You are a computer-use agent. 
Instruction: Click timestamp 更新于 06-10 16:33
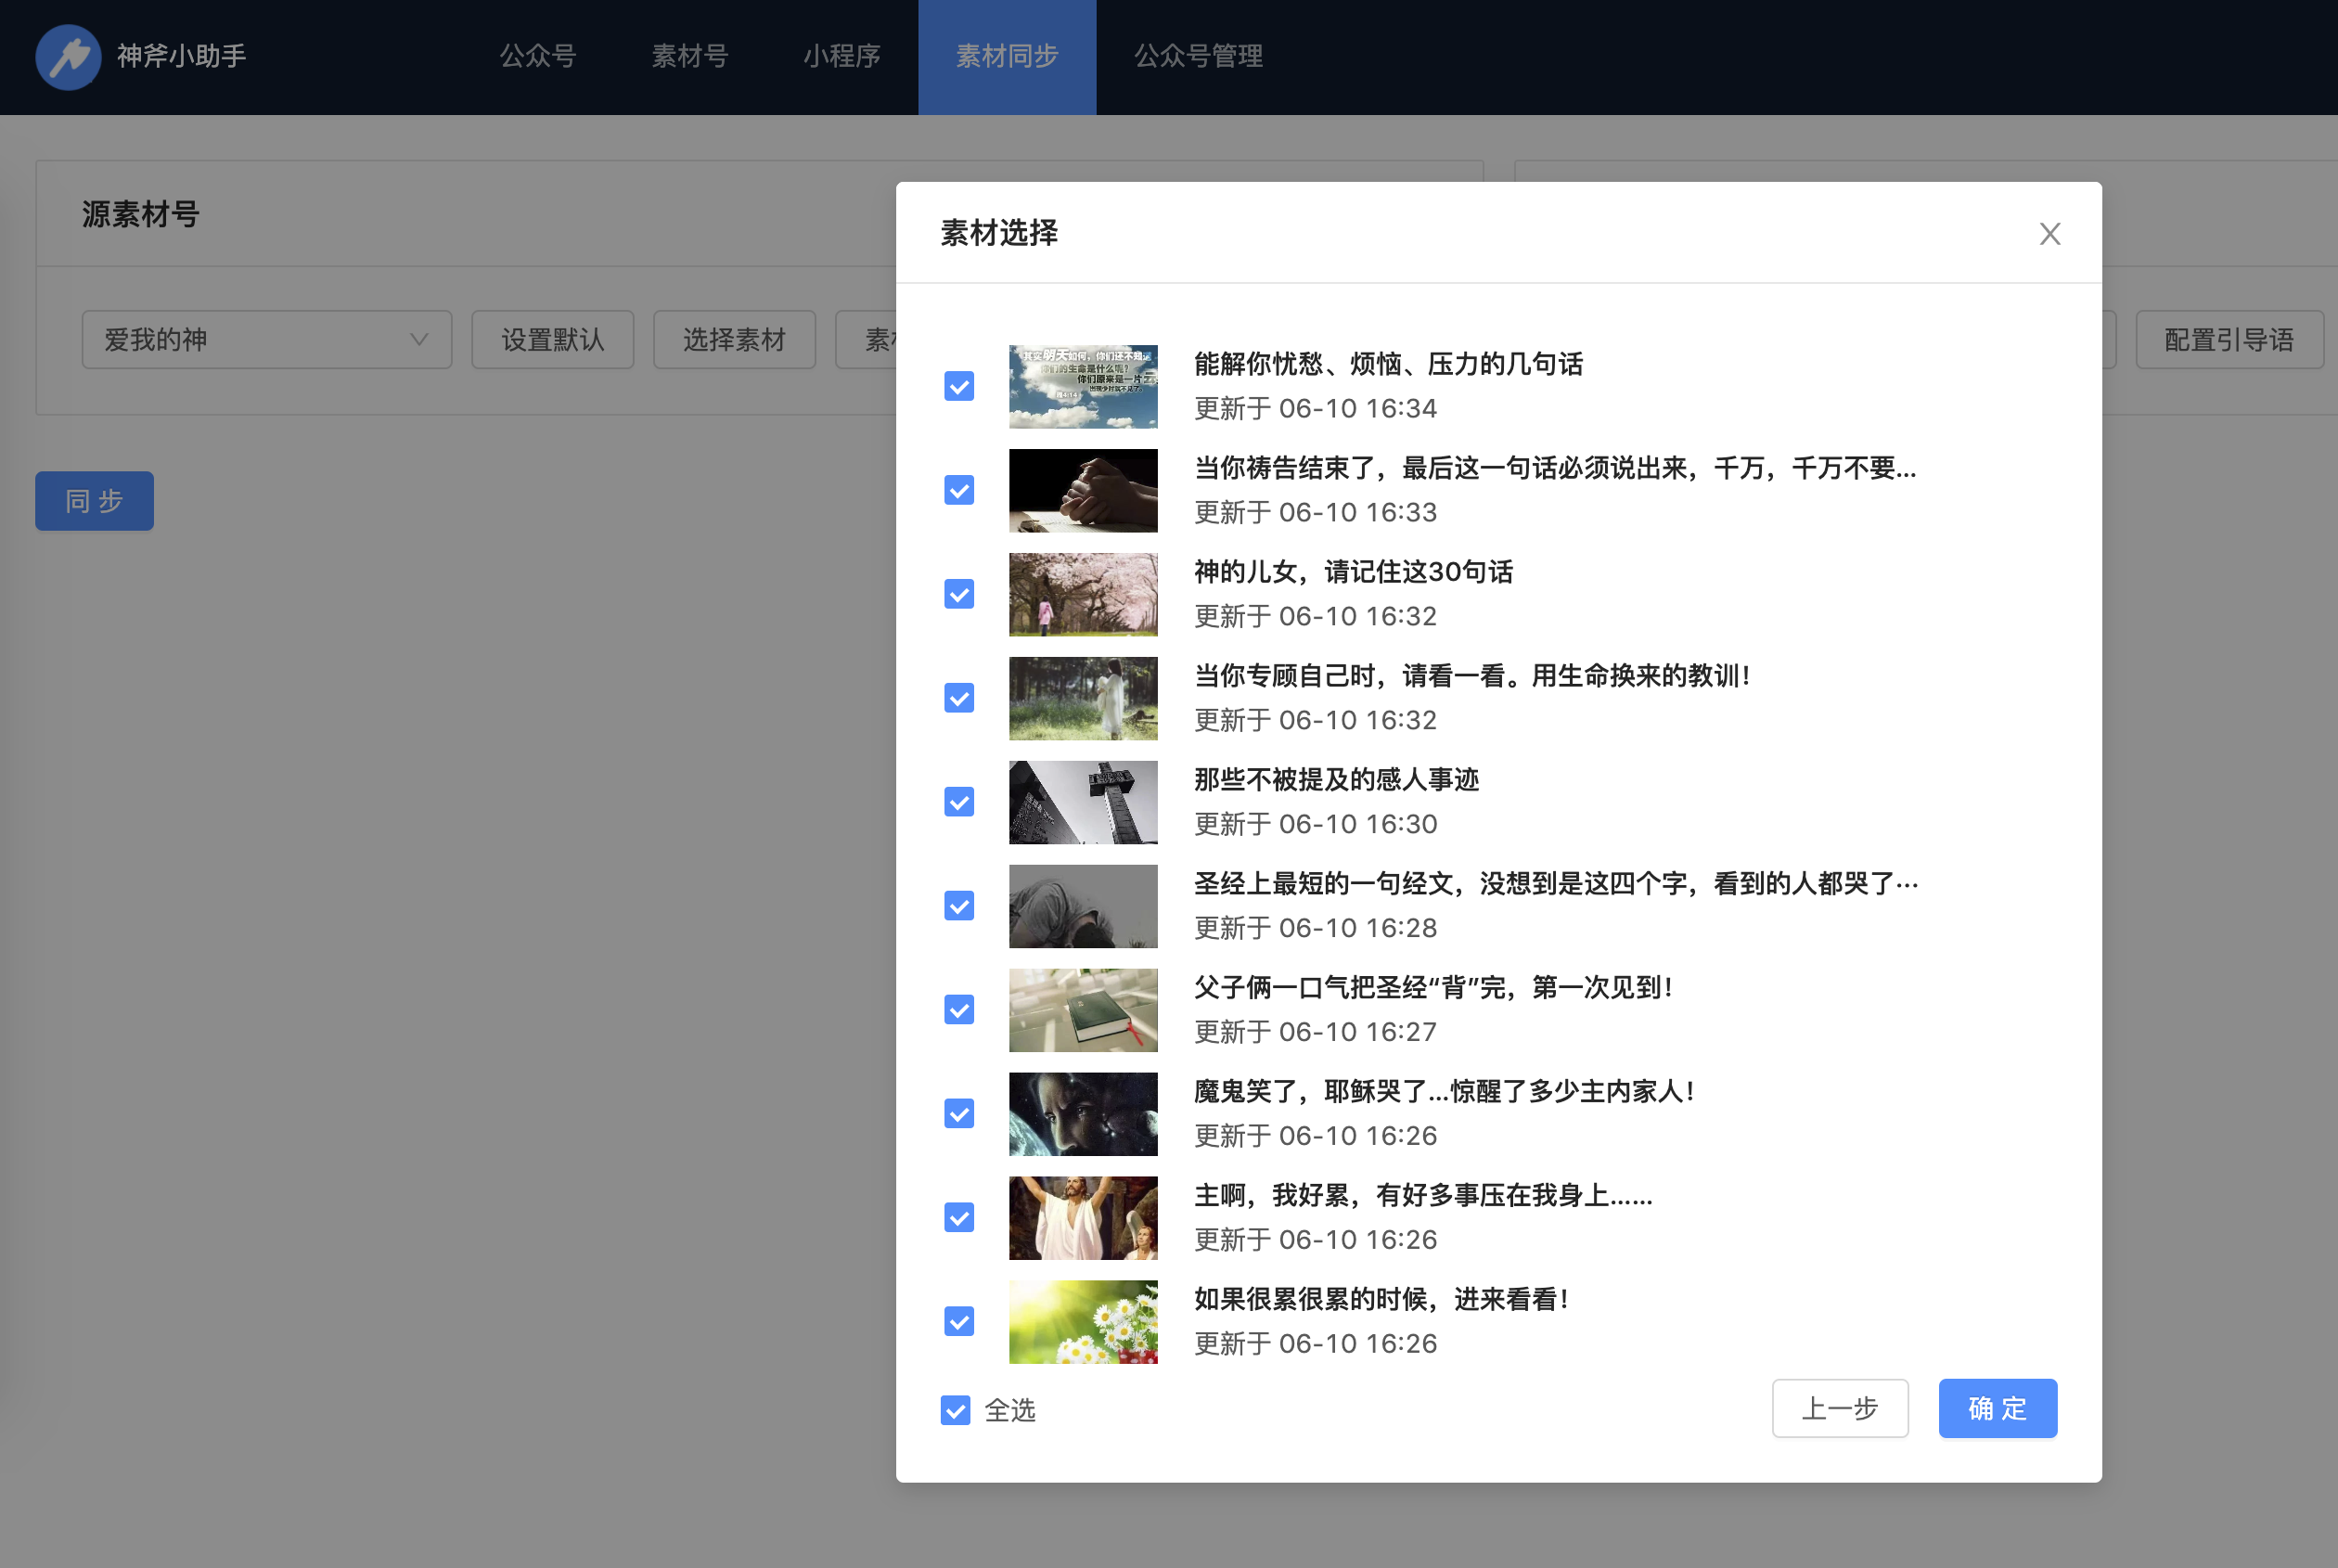coord(1316,513)
